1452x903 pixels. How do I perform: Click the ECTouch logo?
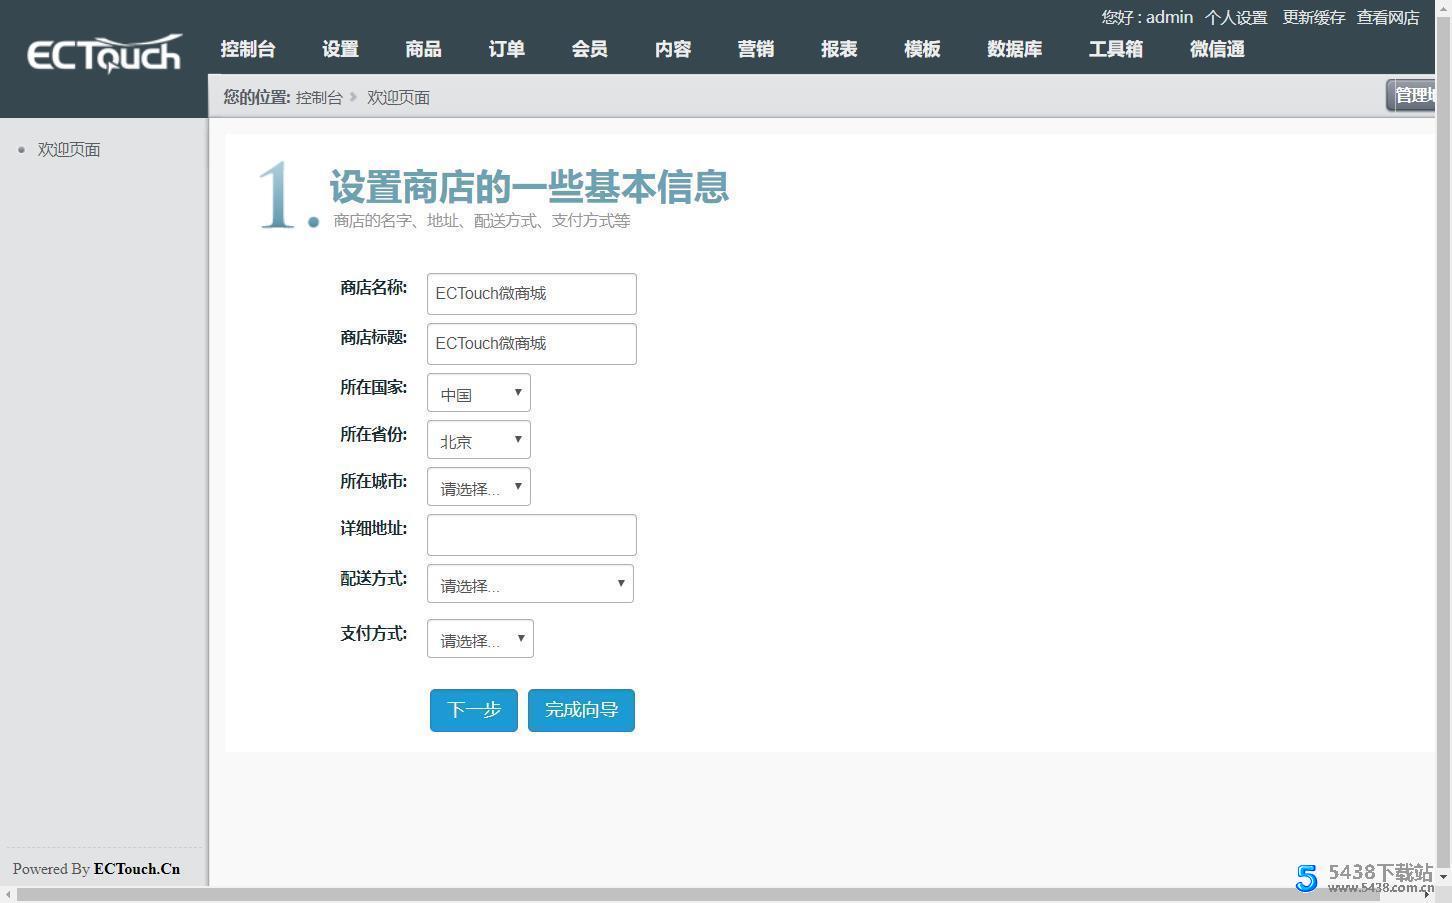pos(104,54)
